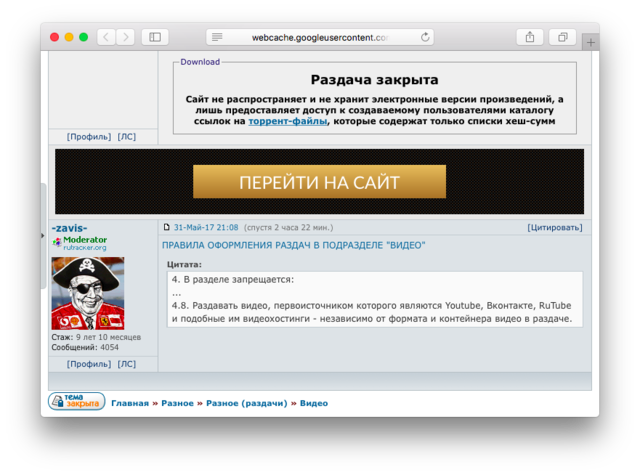Open the ПРАВИЛА ОФОРМЛЕНИЯ РАЗДАЧ rules link
Image resolution: width=640 pixels, height=475 pixels.
[293, 245]
